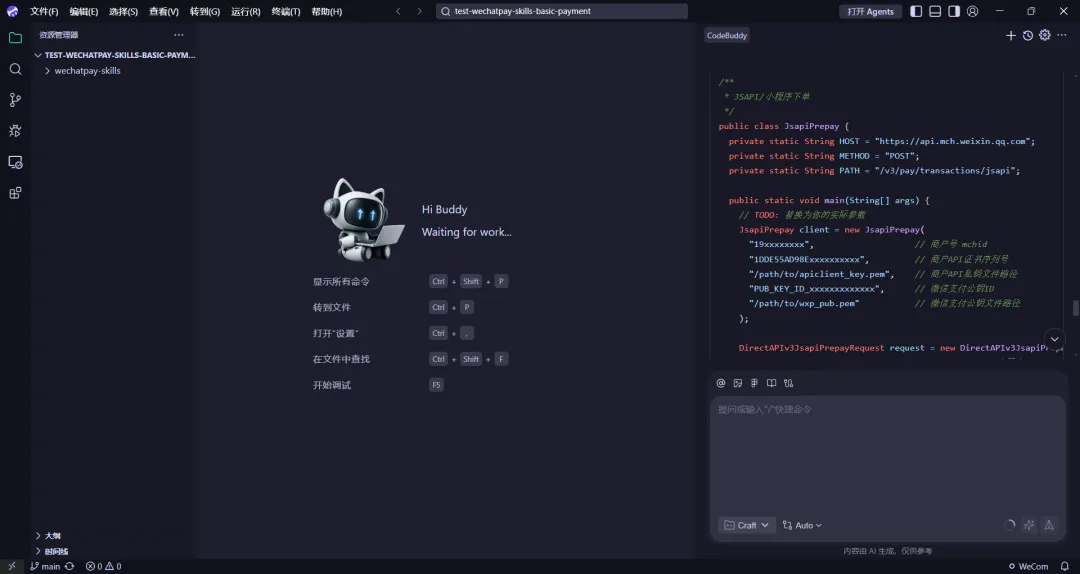
Task: Collapse TEST-WECHATPAY-SKILLS-BASIC-PAYM root folder
Action: 114,55
